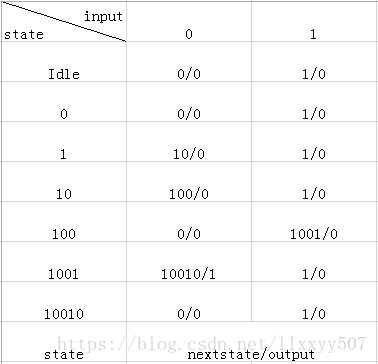378x364 pixels.
Task: Select the 10/0 cell in state 1 row
Action: click(x=189, y=142)
